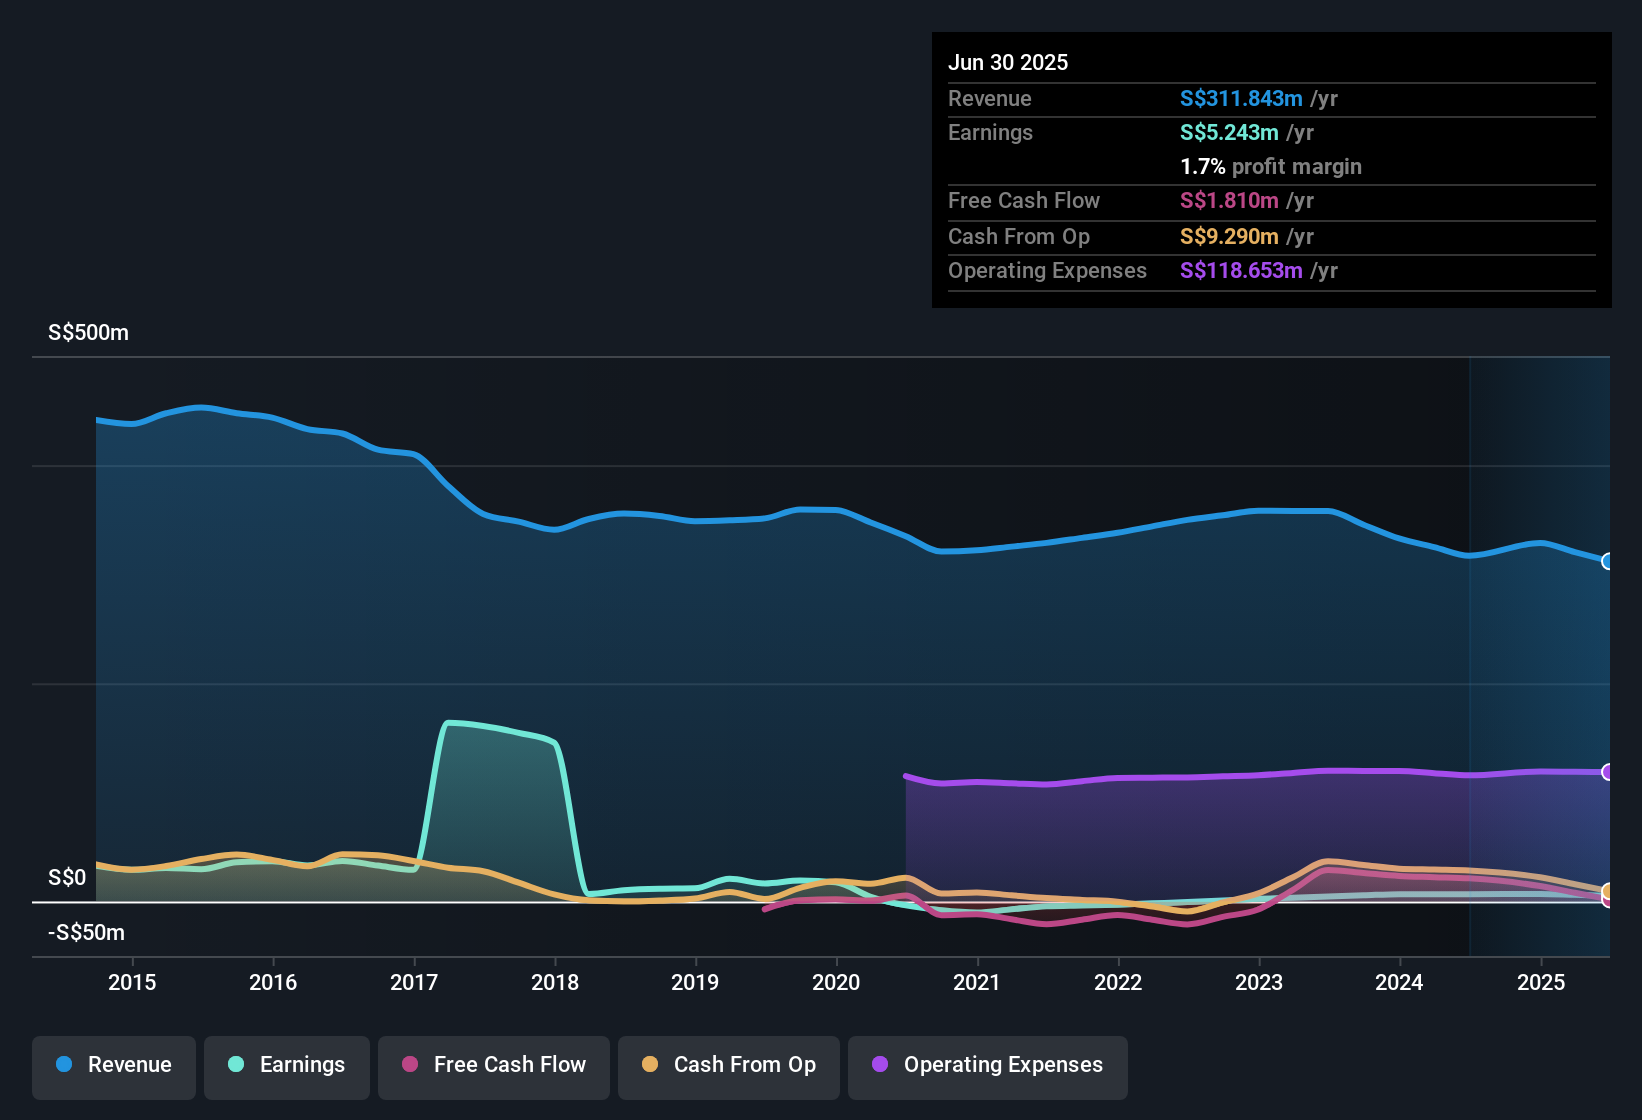Click the teal Earnings legend dot
Viewport: 1642px width, 1120px height.
point(236,1064)
